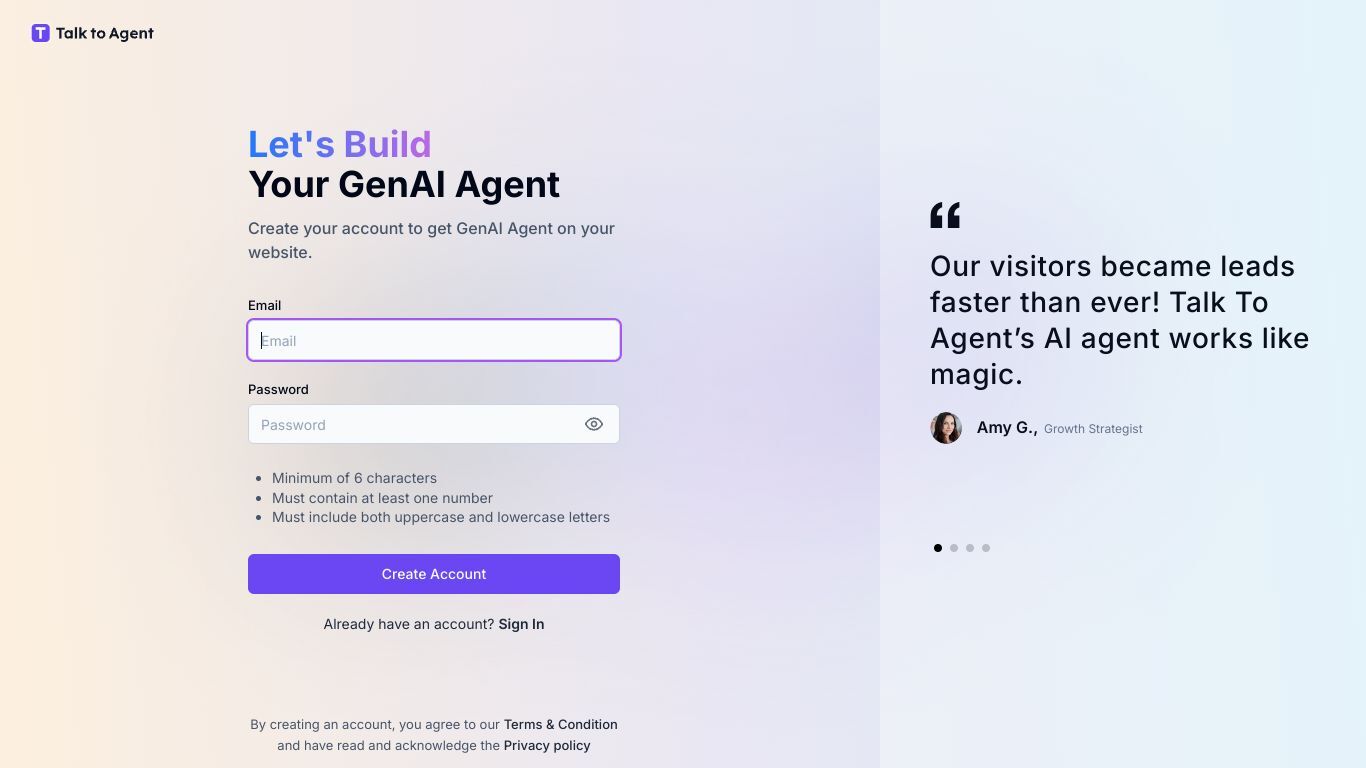Click the large quotation mark icon

[x=945, y=215]
